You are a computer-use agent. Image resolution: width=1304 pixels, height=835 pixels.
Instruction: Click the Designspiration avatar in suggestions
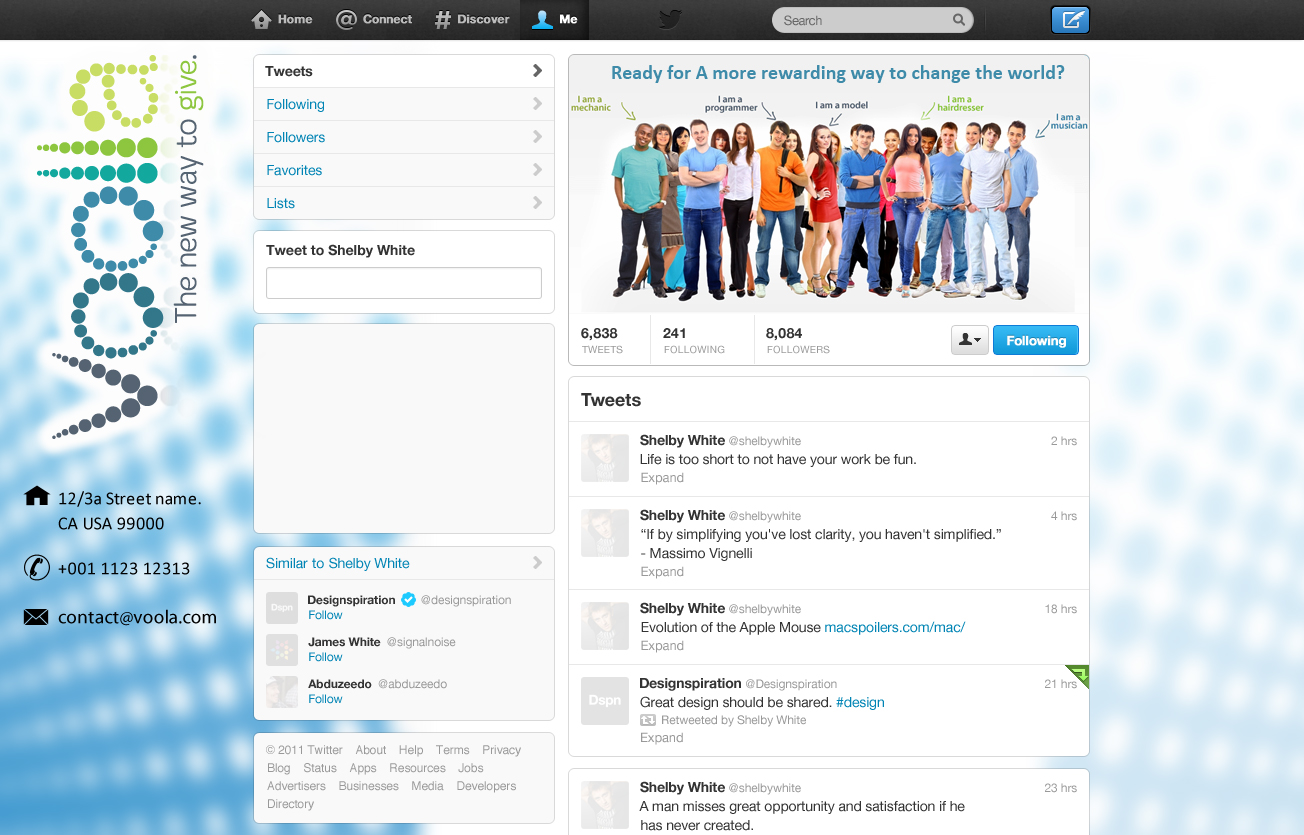pyautogui.click(x=282, y=607)
